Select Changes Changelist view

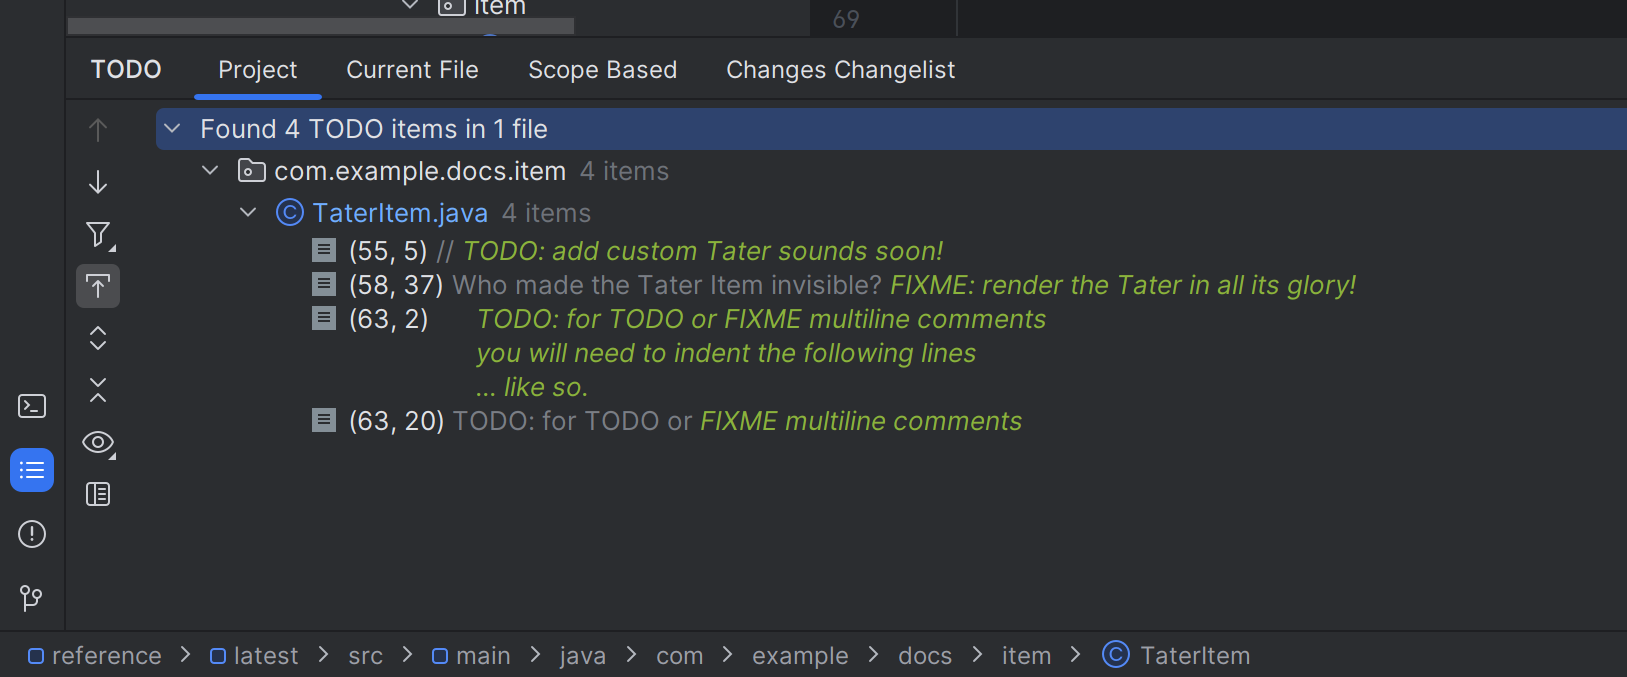(840, 69)
